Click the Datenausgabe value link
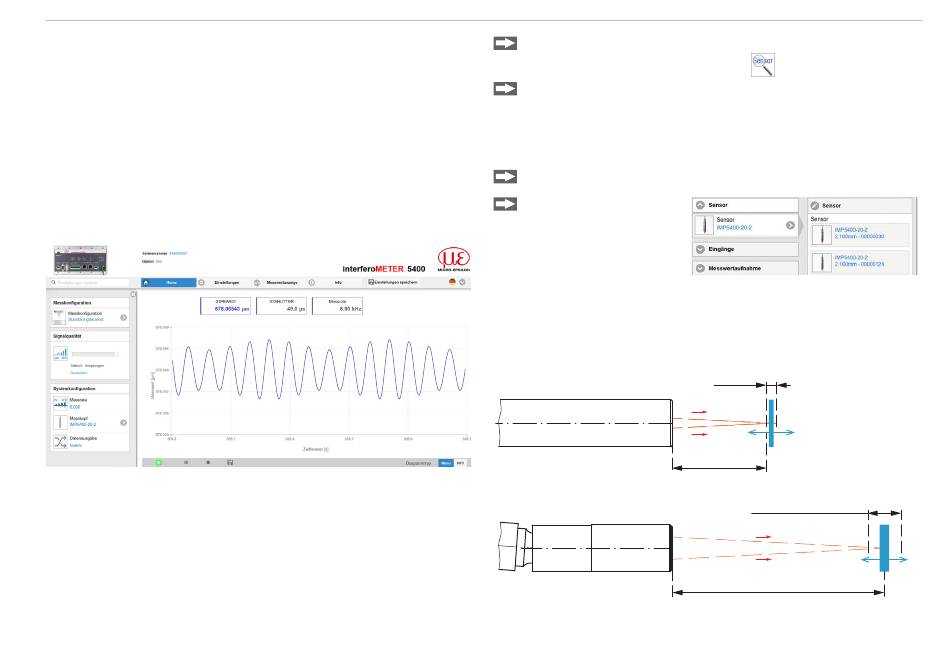The height and width of the screenshot is (657, 950). pyautogui.click(x=75, y=445)
